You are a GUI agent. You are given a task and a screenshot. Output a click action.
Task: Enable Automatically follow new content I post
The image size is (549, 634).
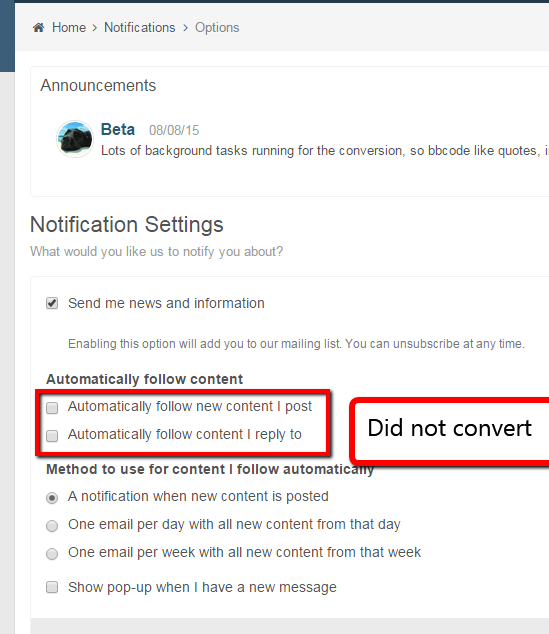[52, 408]
